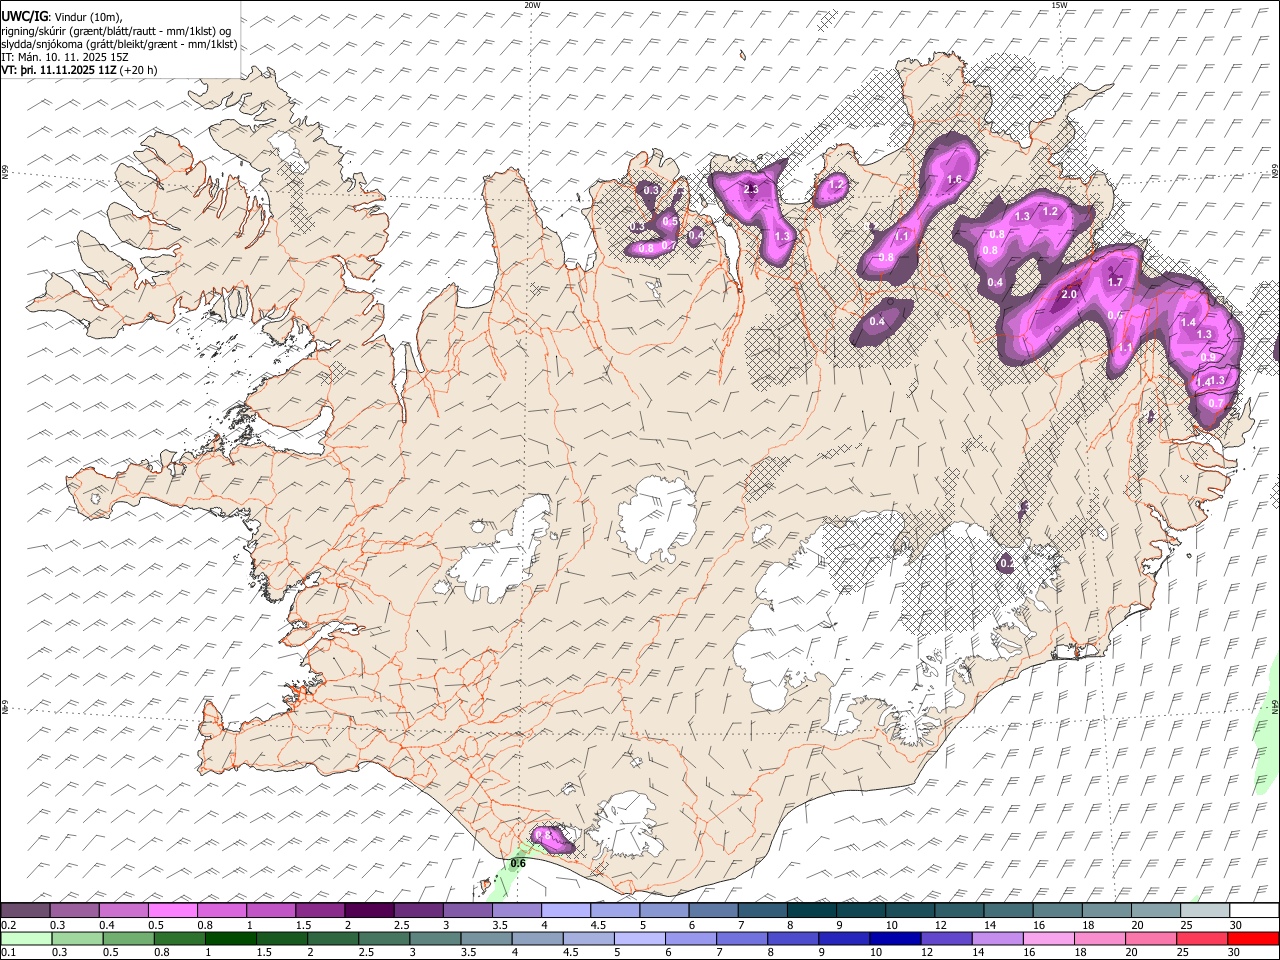Pick the 7 blue swatch in the lower rain legend
The image size is (1280, 960).
point(742,939)
